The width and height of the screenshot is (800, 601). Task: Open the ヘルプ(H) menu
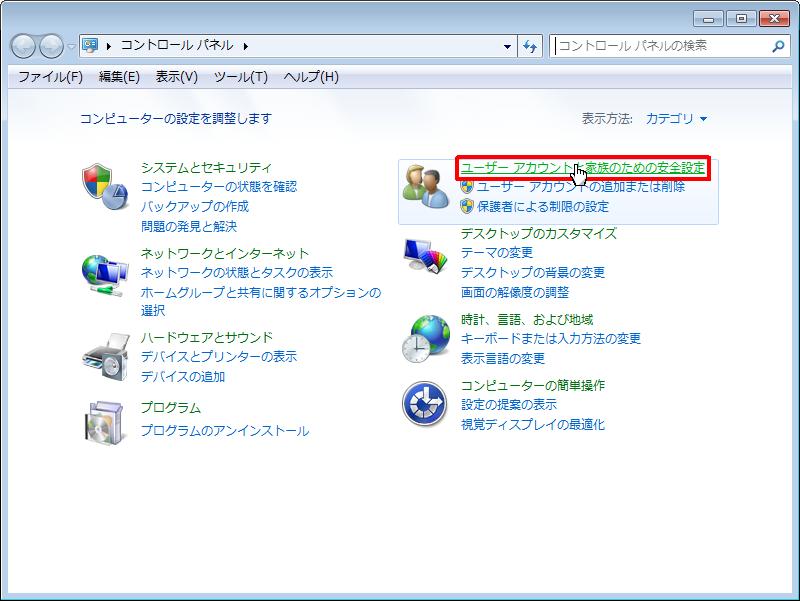(310, 77)
